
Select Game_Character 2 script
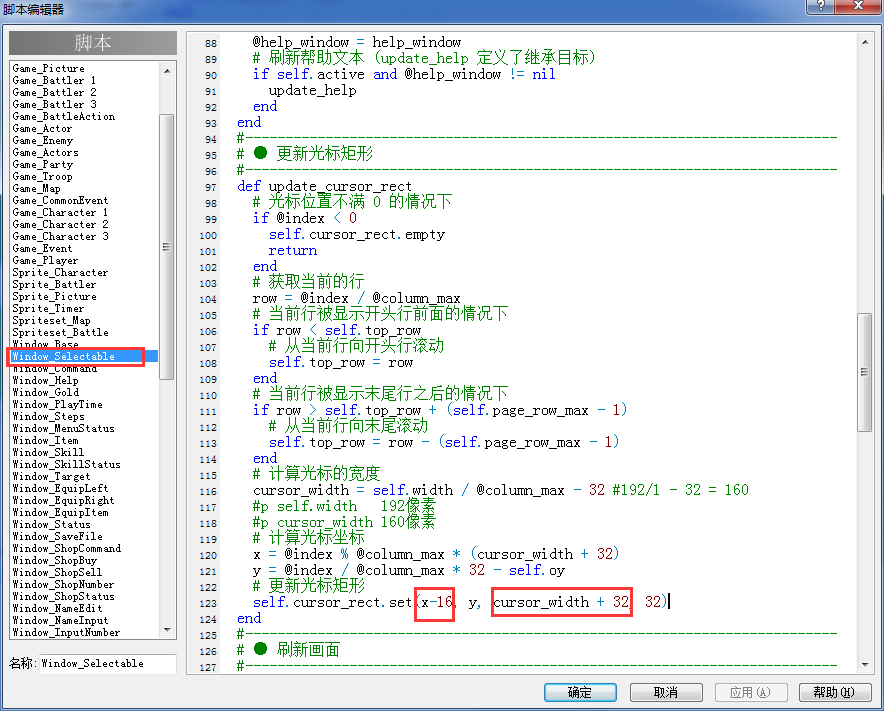[x=60, y=224]
